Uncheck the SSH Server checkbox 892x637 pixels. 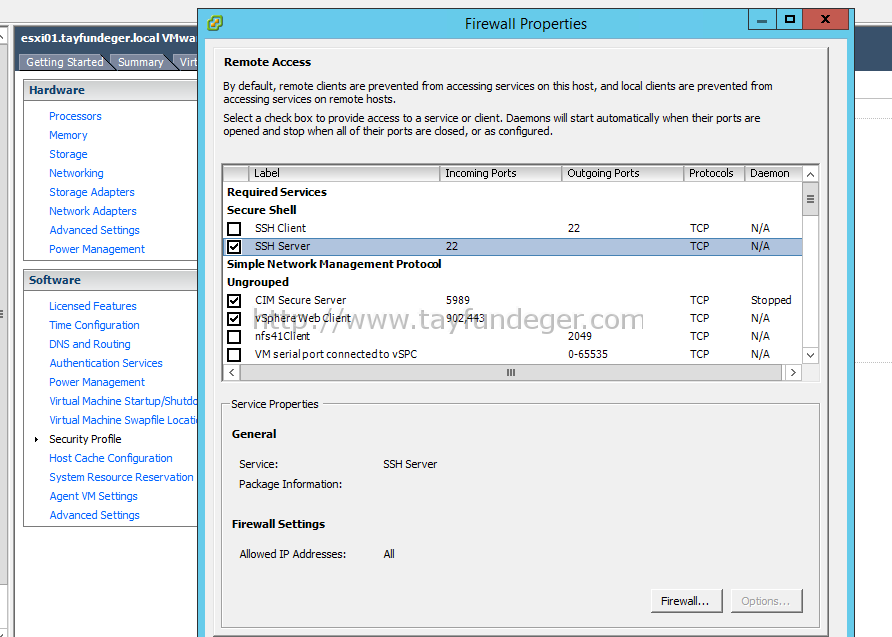point(234,247)
